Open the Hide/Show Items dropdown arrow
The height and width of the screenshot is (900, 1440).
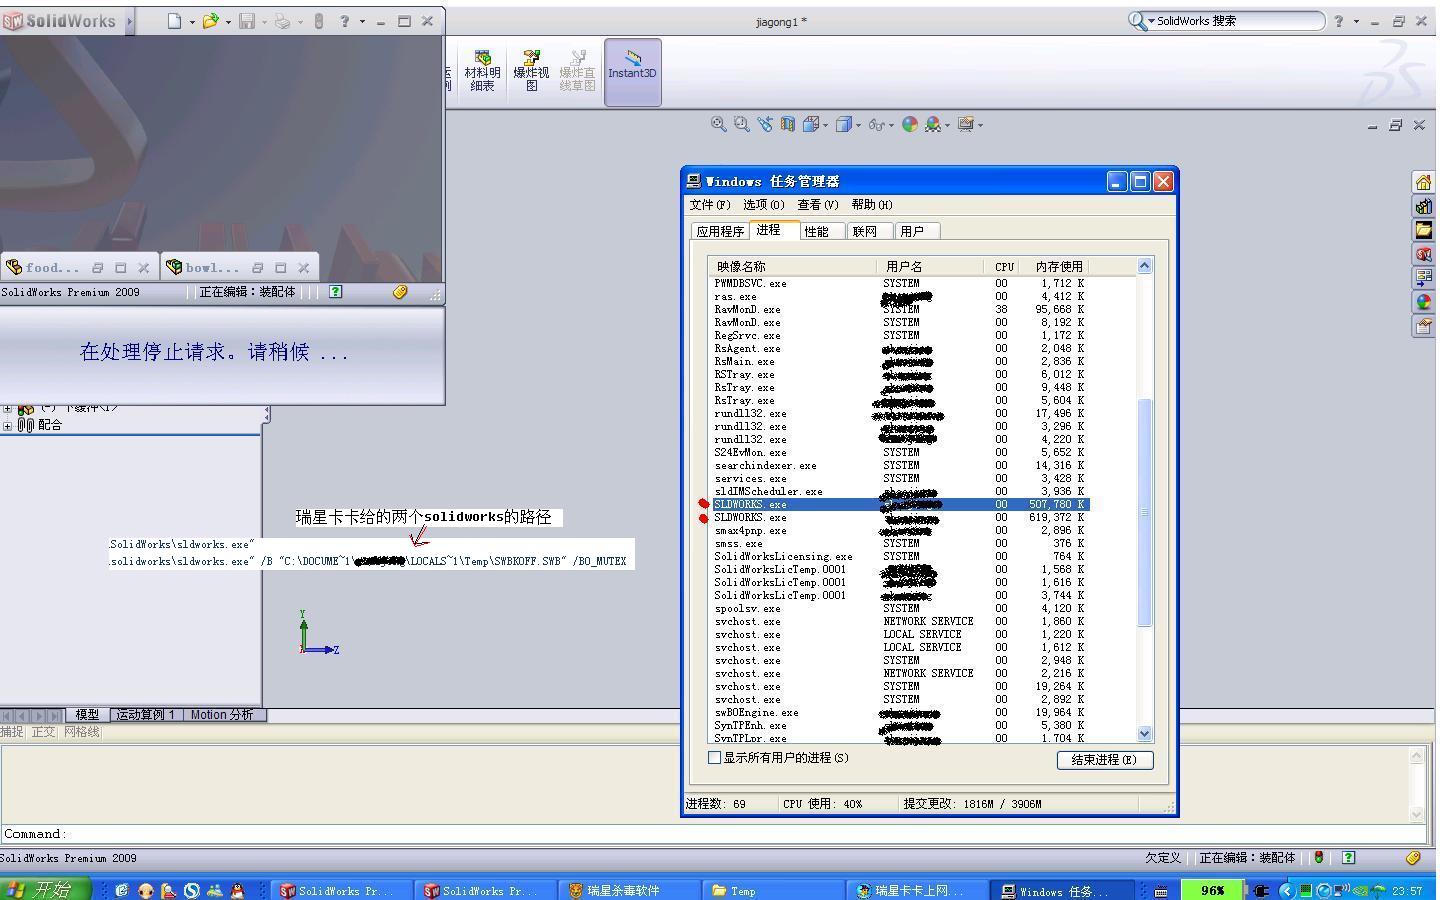coord(891,125)
